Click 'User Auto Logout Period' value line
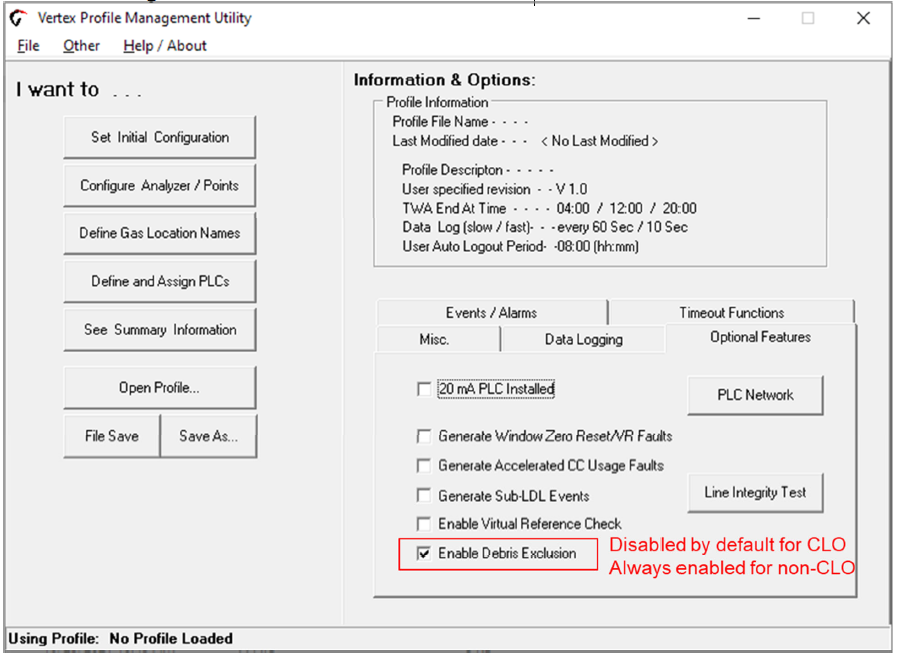Image resolution: width=897 pixels, height=657 pixels. tap(520, 247)
